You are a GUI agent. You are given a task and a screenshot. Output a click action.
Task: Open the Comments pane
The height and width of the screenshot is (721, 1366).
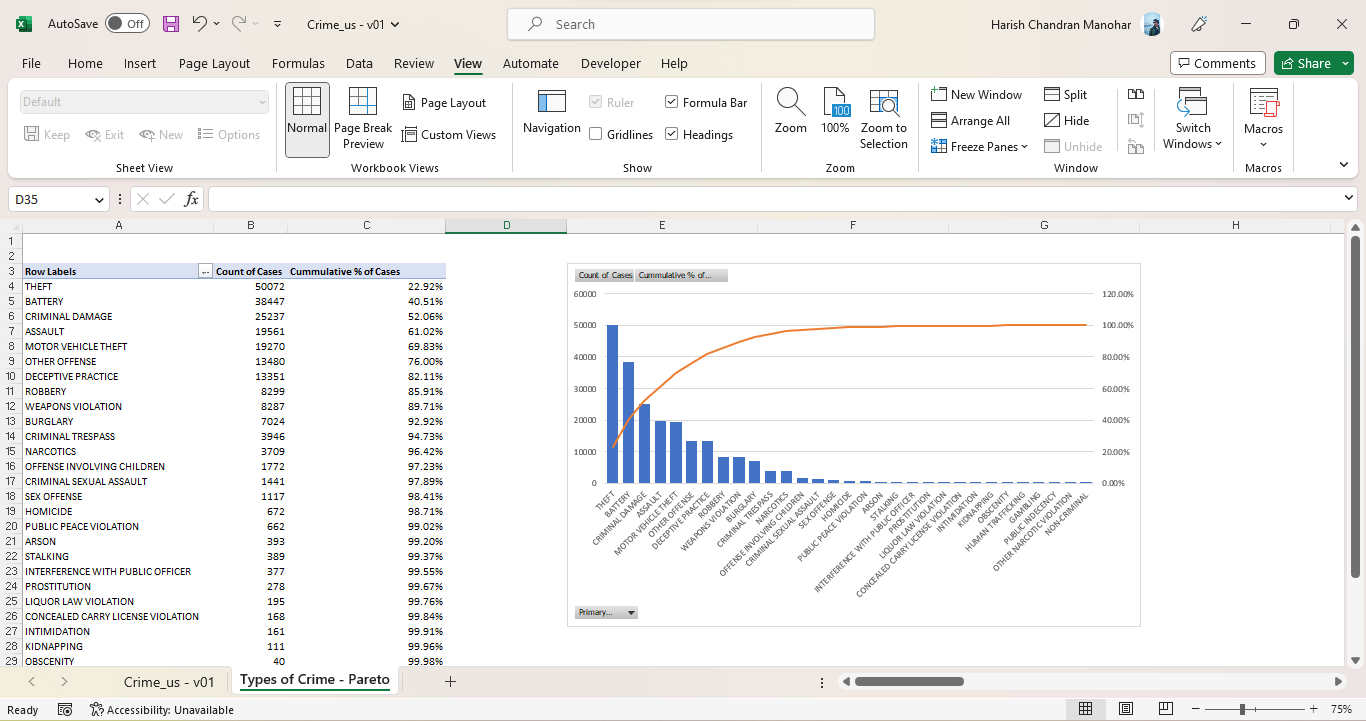(1217, 62)
